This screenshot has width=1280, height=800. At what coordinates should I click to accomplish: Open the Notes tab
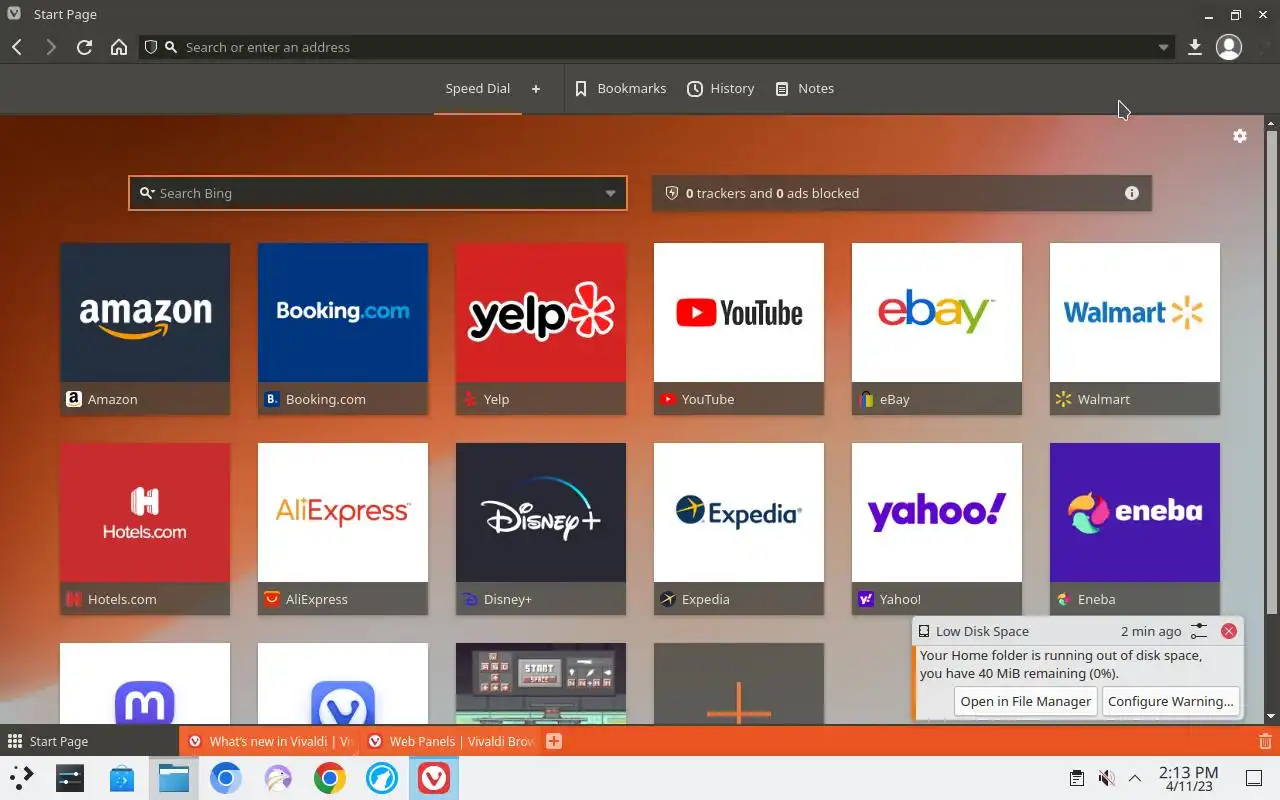pyautogui.click(x=805, y=89)
